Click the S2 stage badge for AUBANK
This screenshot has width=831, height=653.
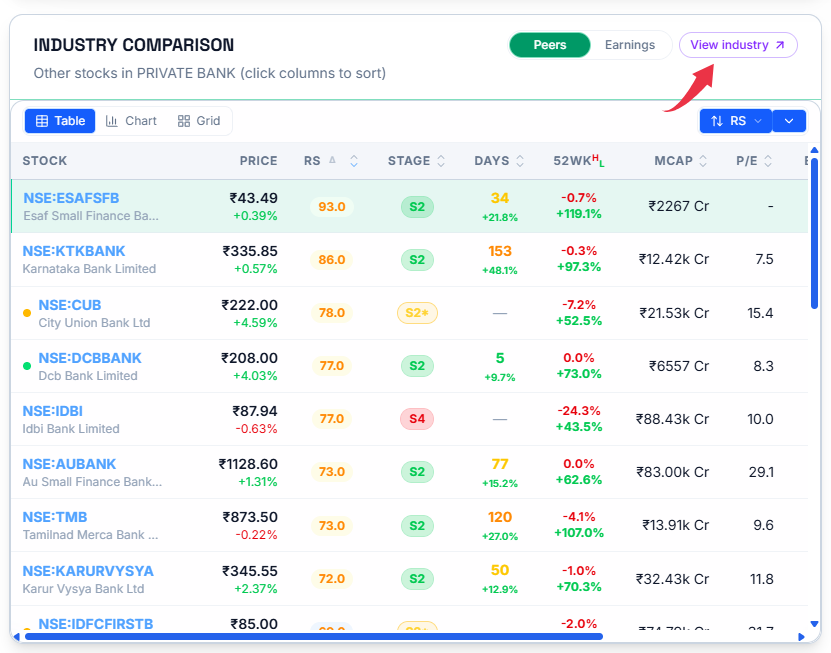pos(417,472)
